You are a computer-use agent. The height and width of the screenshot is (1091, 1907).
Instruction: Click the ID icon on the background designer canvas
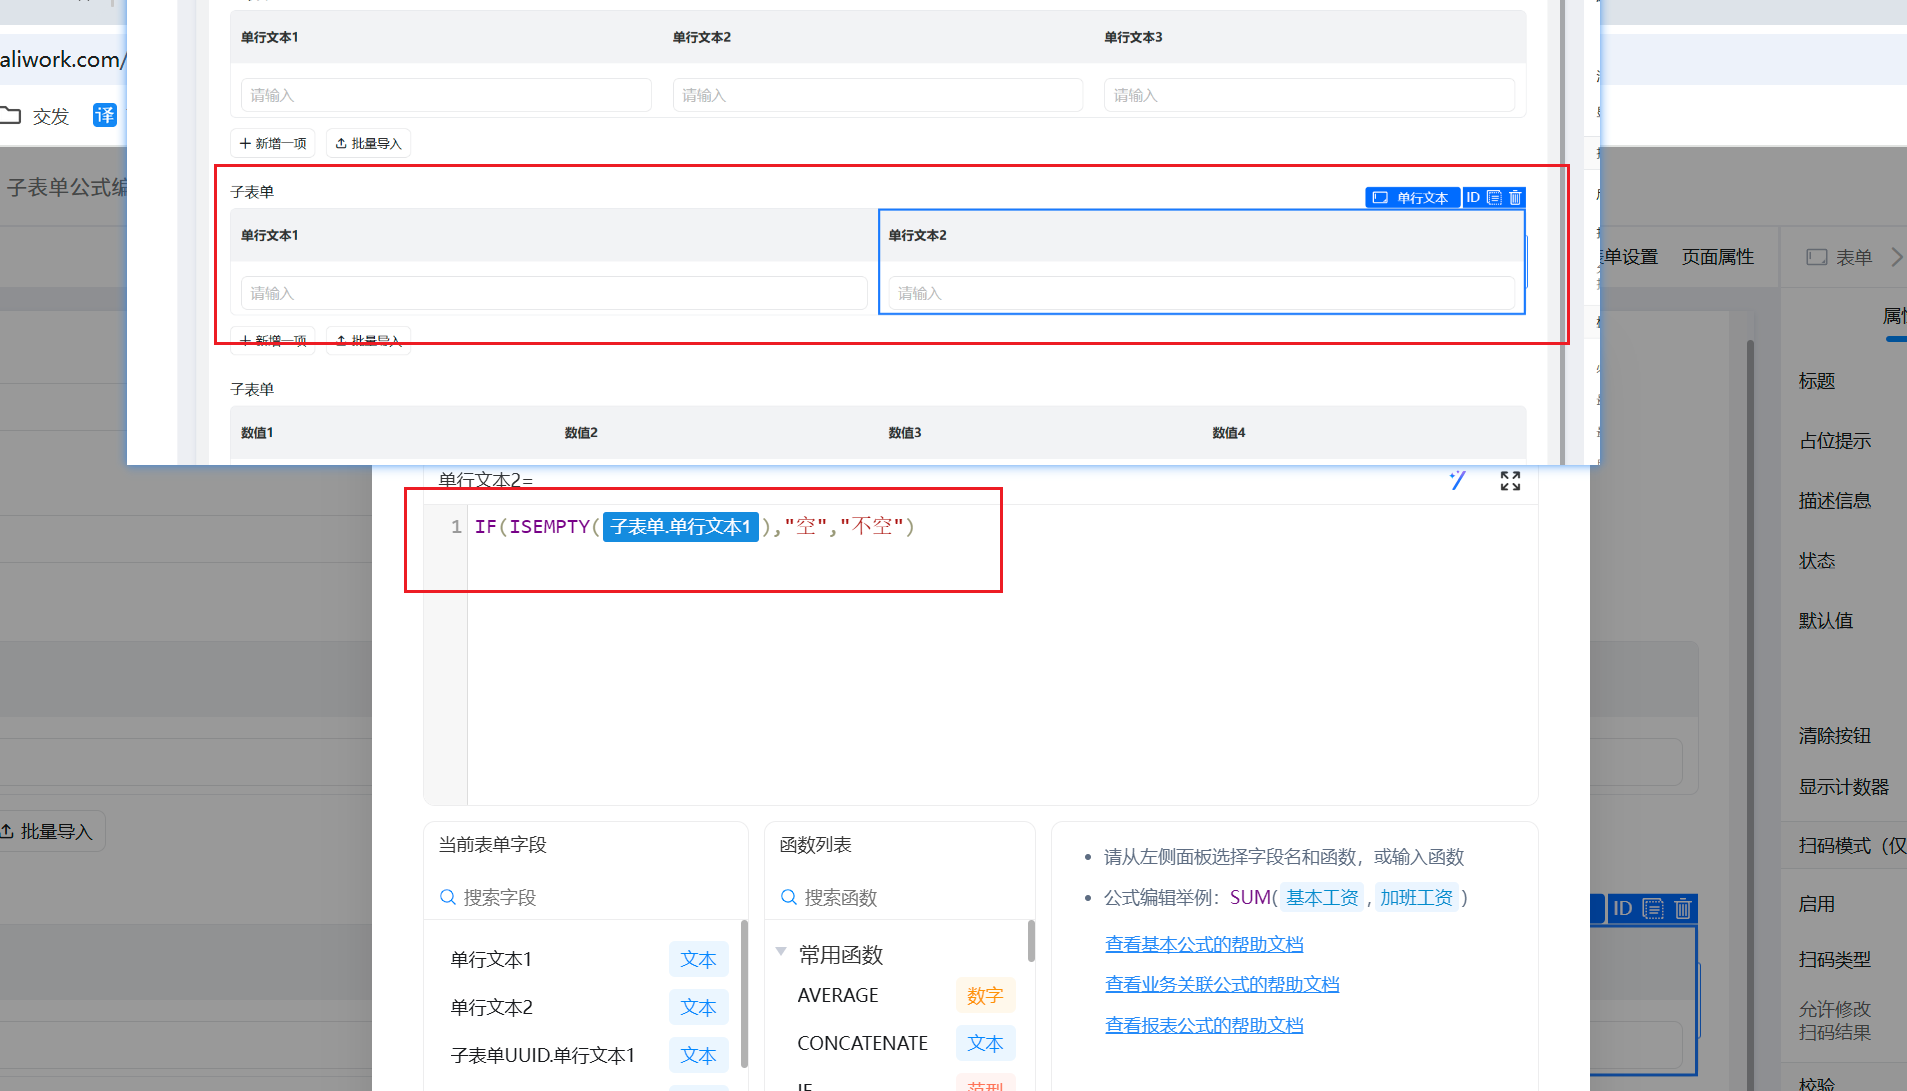pyautogui.click(x=1622, y=908)
